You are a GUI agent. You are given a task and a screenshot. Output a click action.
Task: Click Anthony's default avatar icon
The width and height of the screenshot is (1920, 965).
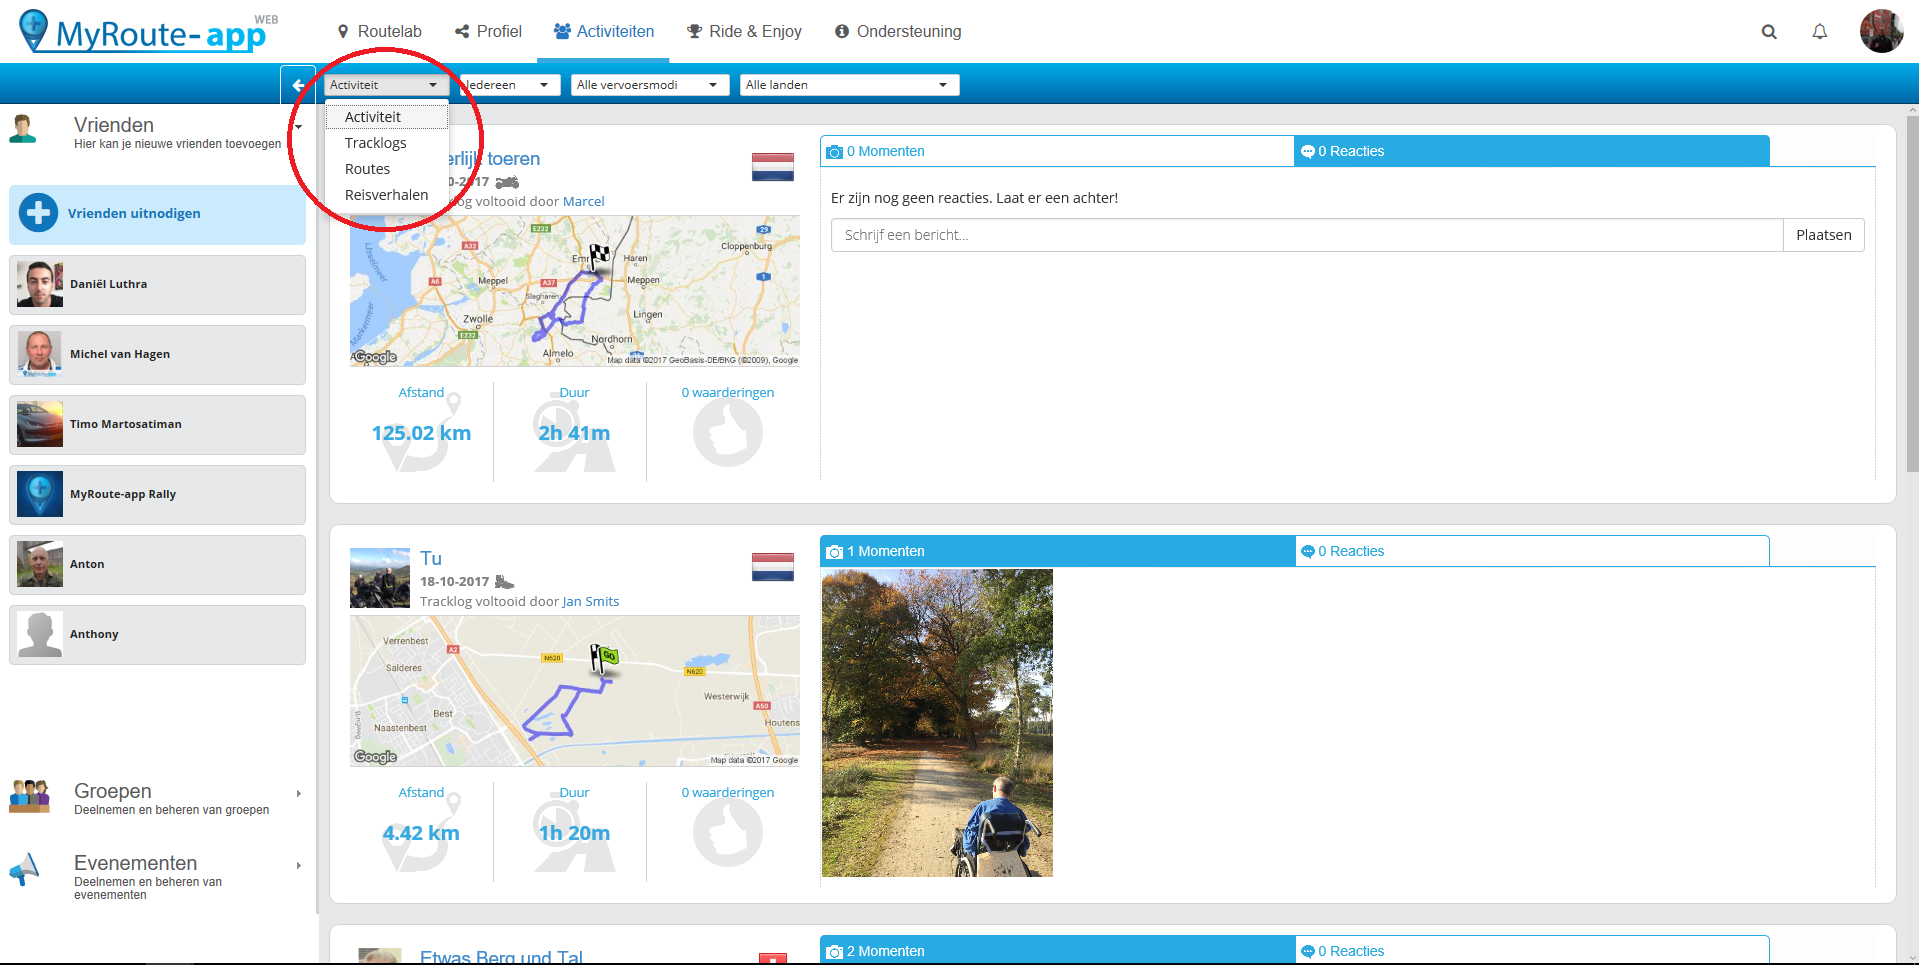[x=40, y=634]
